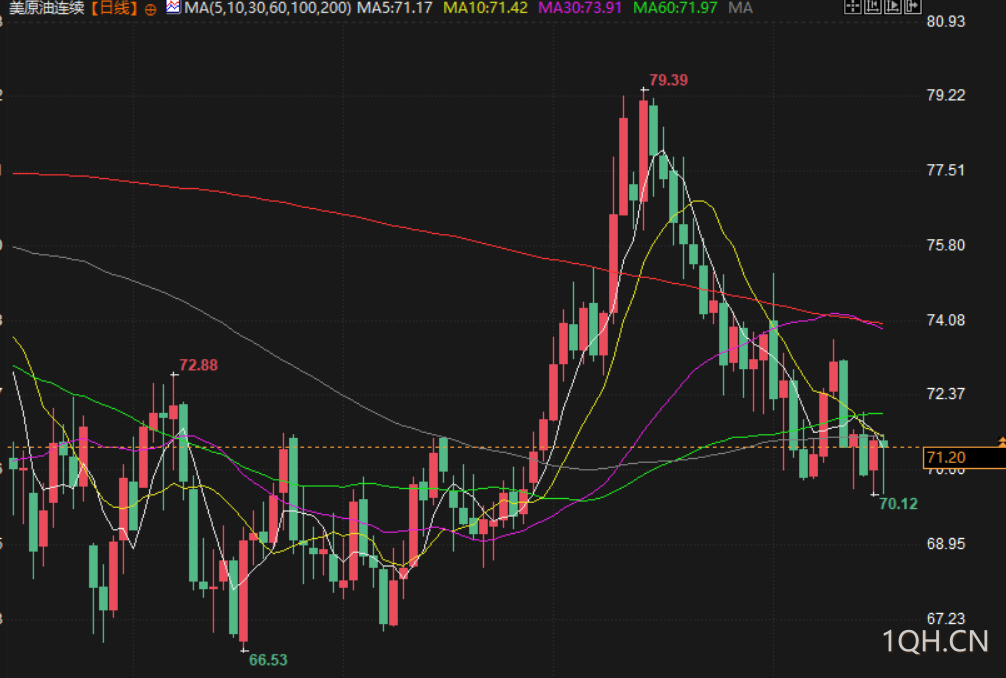Click the scroll-left range icon with left arrow
The image size is (1006, 678).
[x=873, y=6]
